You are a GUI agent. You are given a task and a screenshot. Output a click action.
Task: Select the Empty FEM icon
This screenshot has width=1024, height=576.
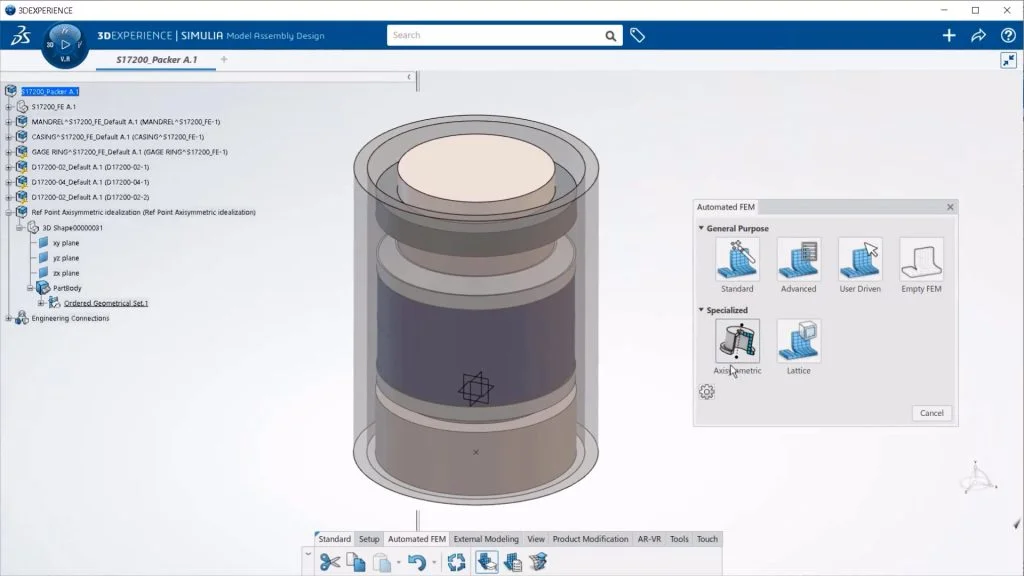920,260
